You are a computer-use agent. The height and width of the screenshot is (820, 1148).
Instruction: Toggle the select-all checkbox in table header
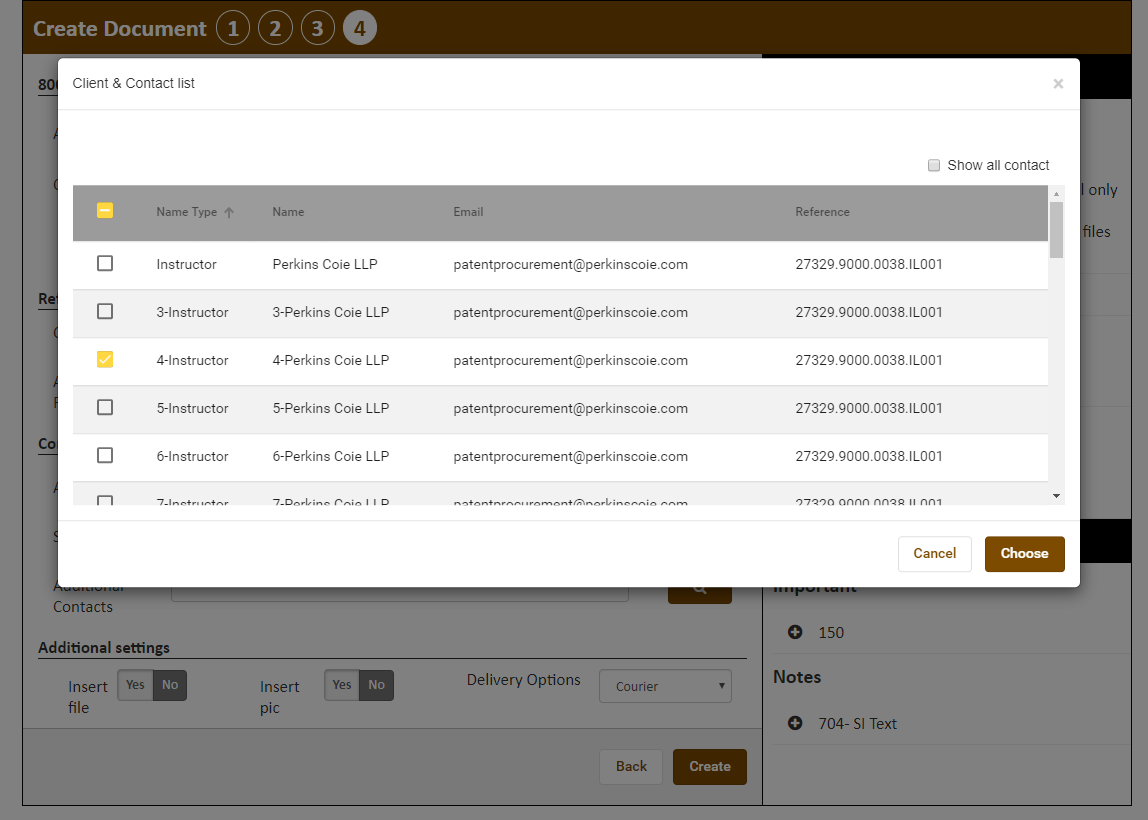105,211
